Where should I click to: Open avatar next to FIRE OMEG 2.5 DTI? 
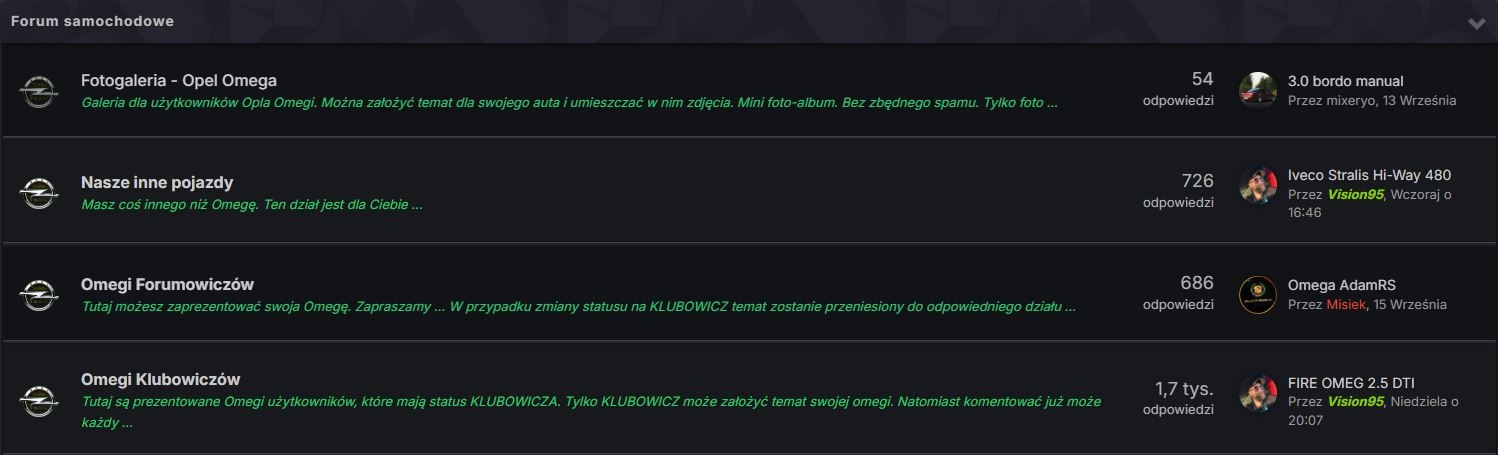coord(1257,392)
